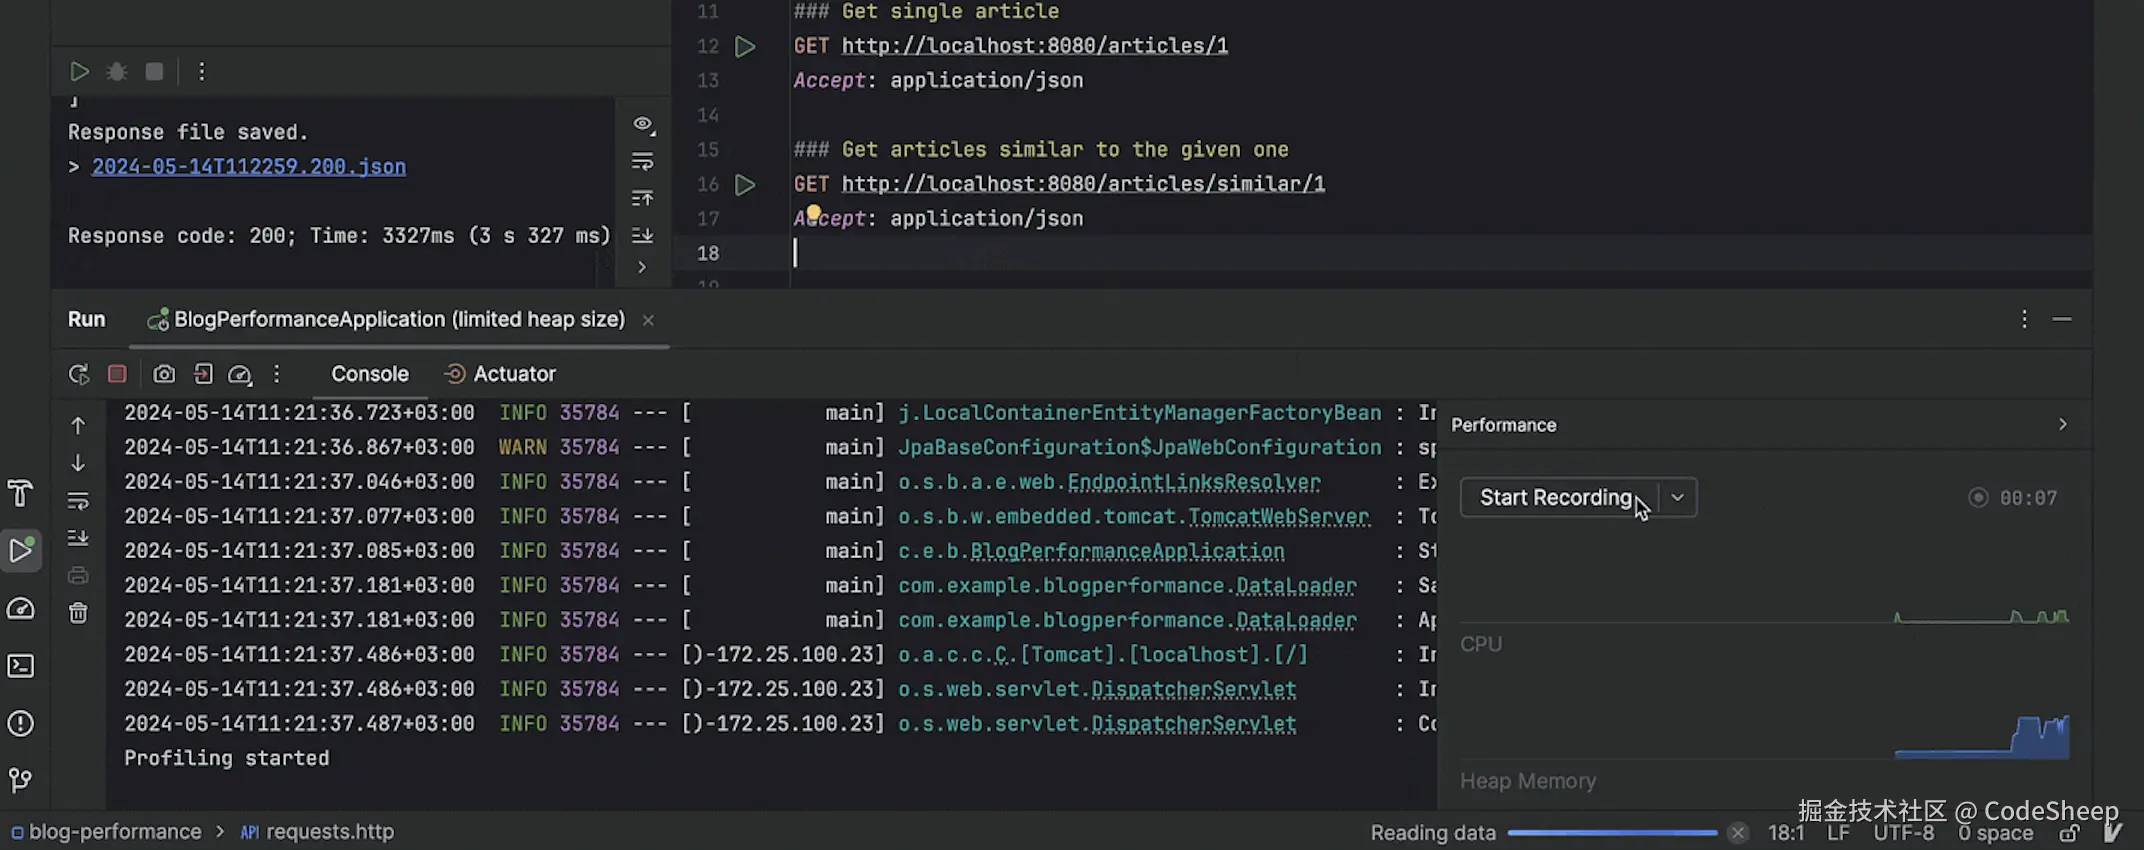Open the profiler gauge icon in run toolbar
Screen dimensions: 2144x850
click(240, 374)
